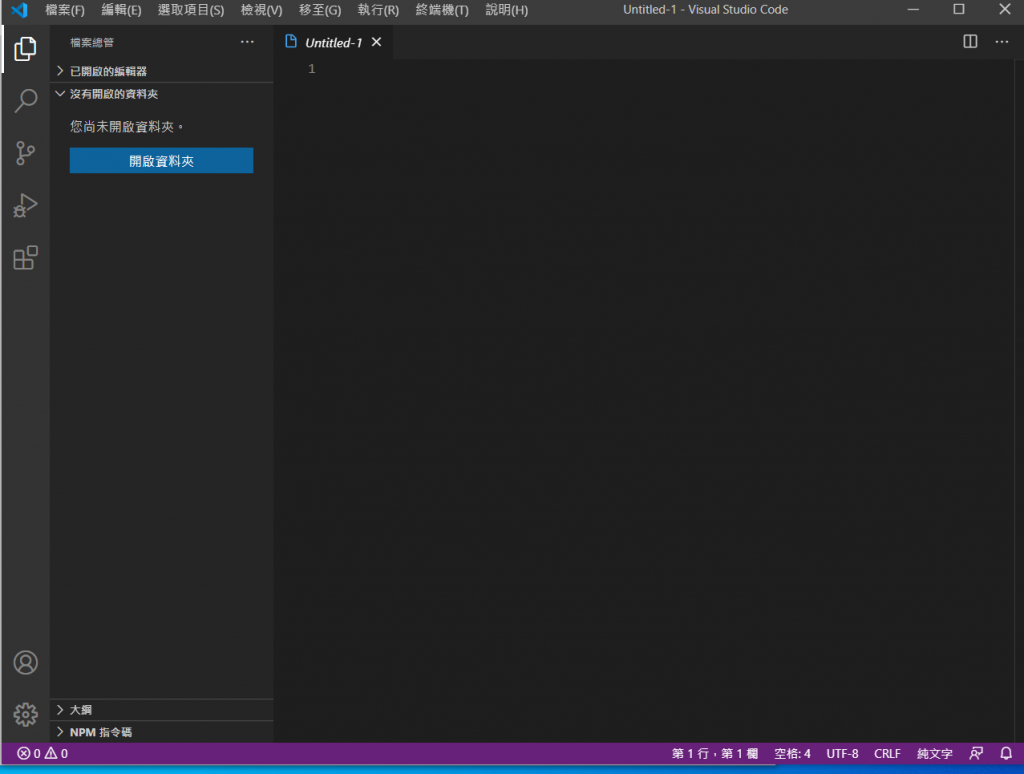Image resolution: width=1024 pixels, height=774 pixels.
Task: Expand the NPM 指令碼 section
Action: 161,732
